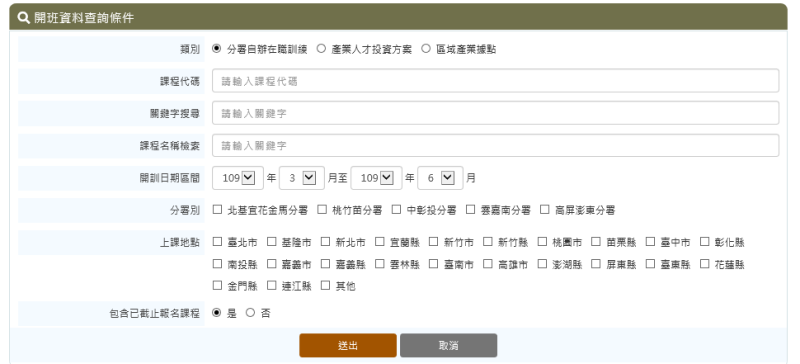Click the 取消 cancel button
The image size is (800, 364).
(448, 346)
